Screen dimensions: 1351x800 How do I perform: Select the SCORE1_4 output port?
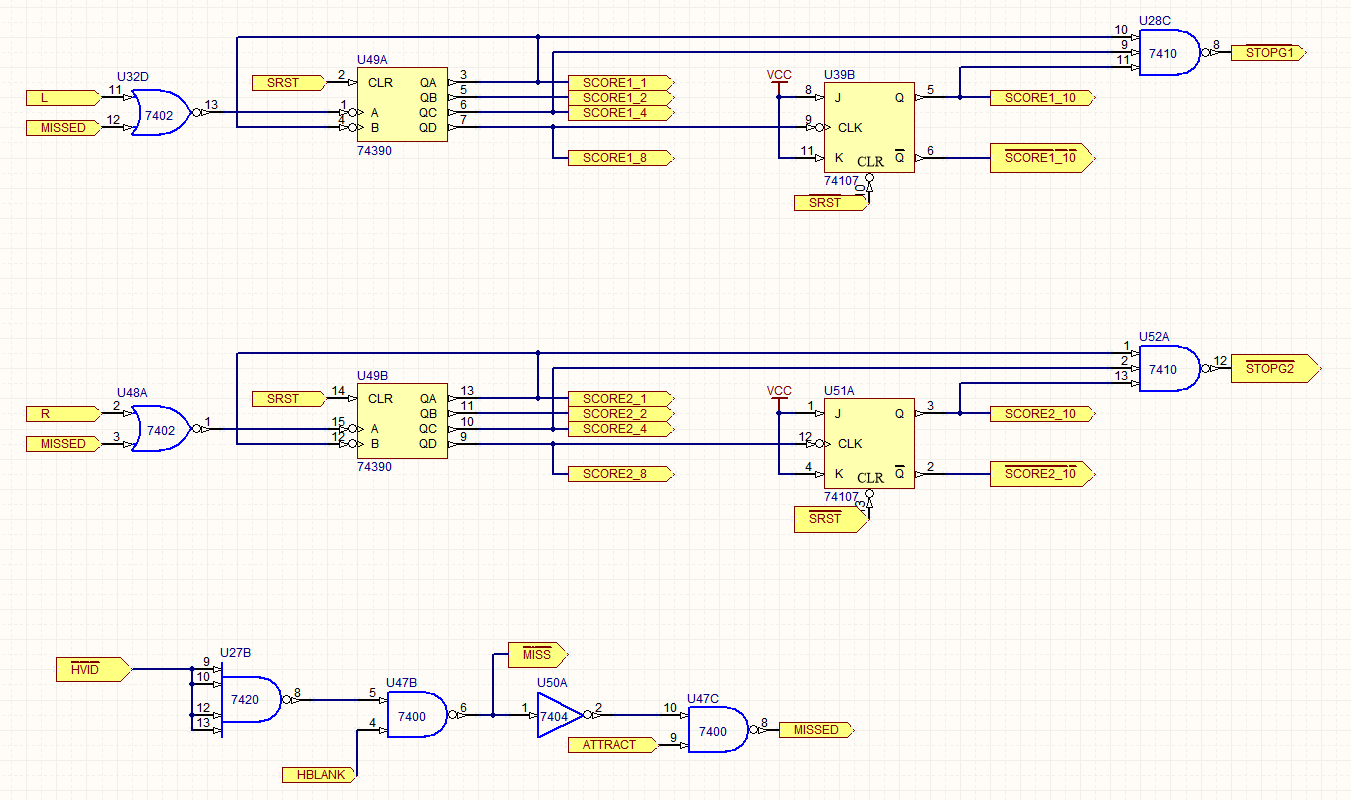pos(621,113)
